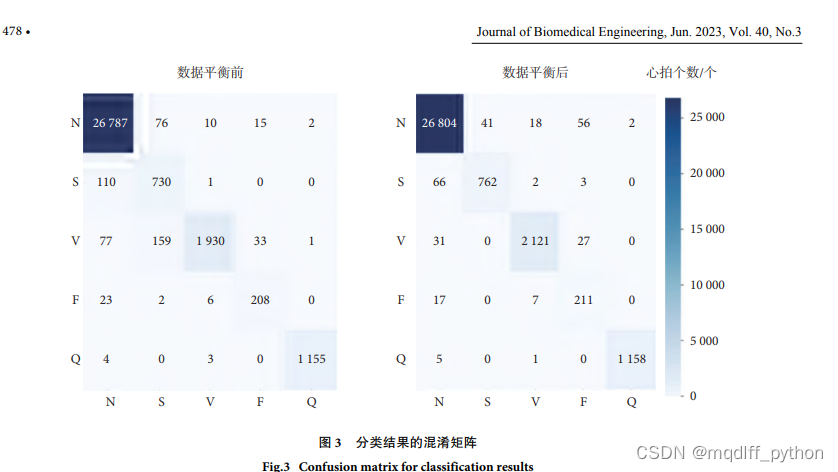Click the cell 762
838x472 pixels.
point(487,182)
